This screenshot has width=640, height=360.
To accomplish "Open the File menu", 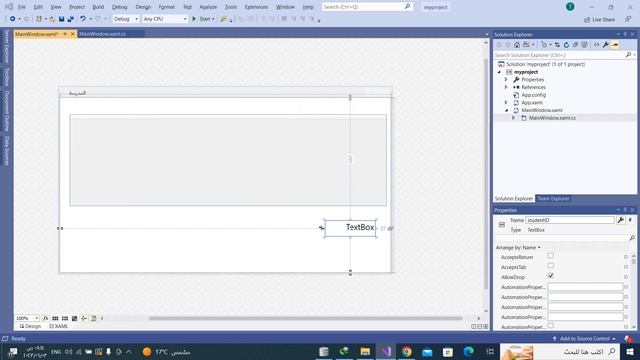I will coord(21,7).
